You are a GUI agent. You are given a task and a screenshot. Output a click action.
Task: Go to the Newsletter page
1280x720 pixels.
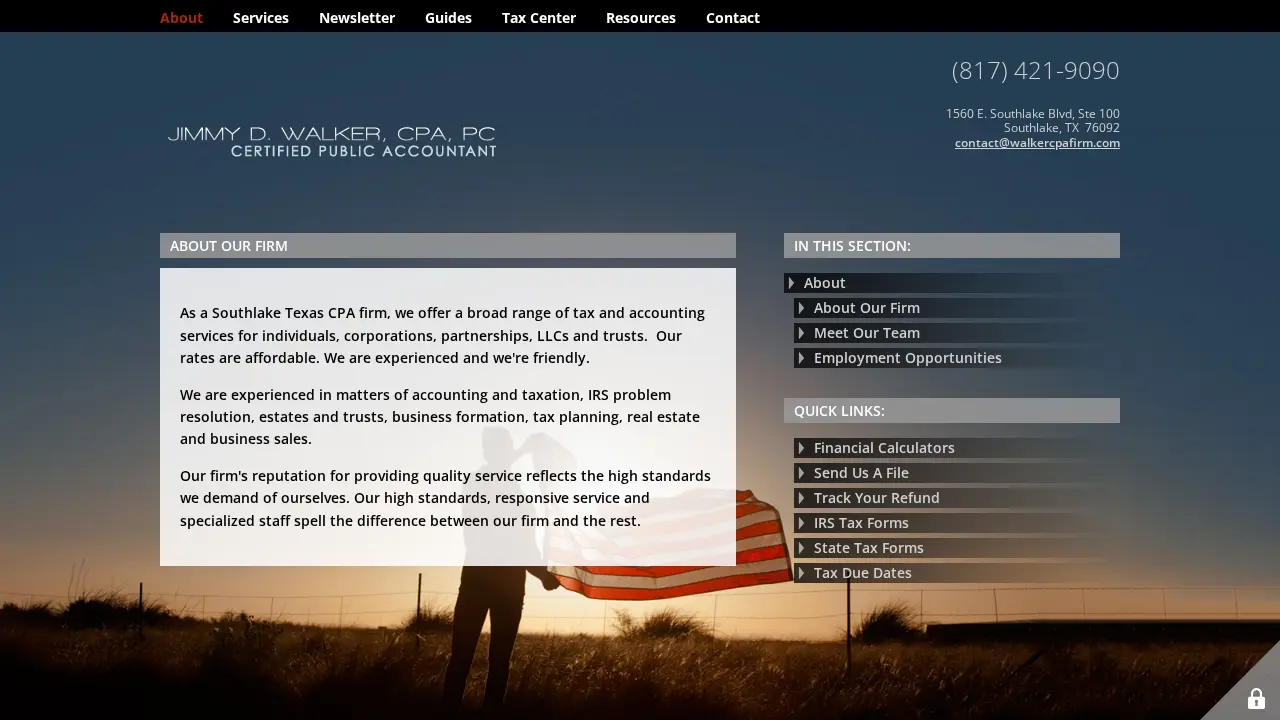[357, 18]
